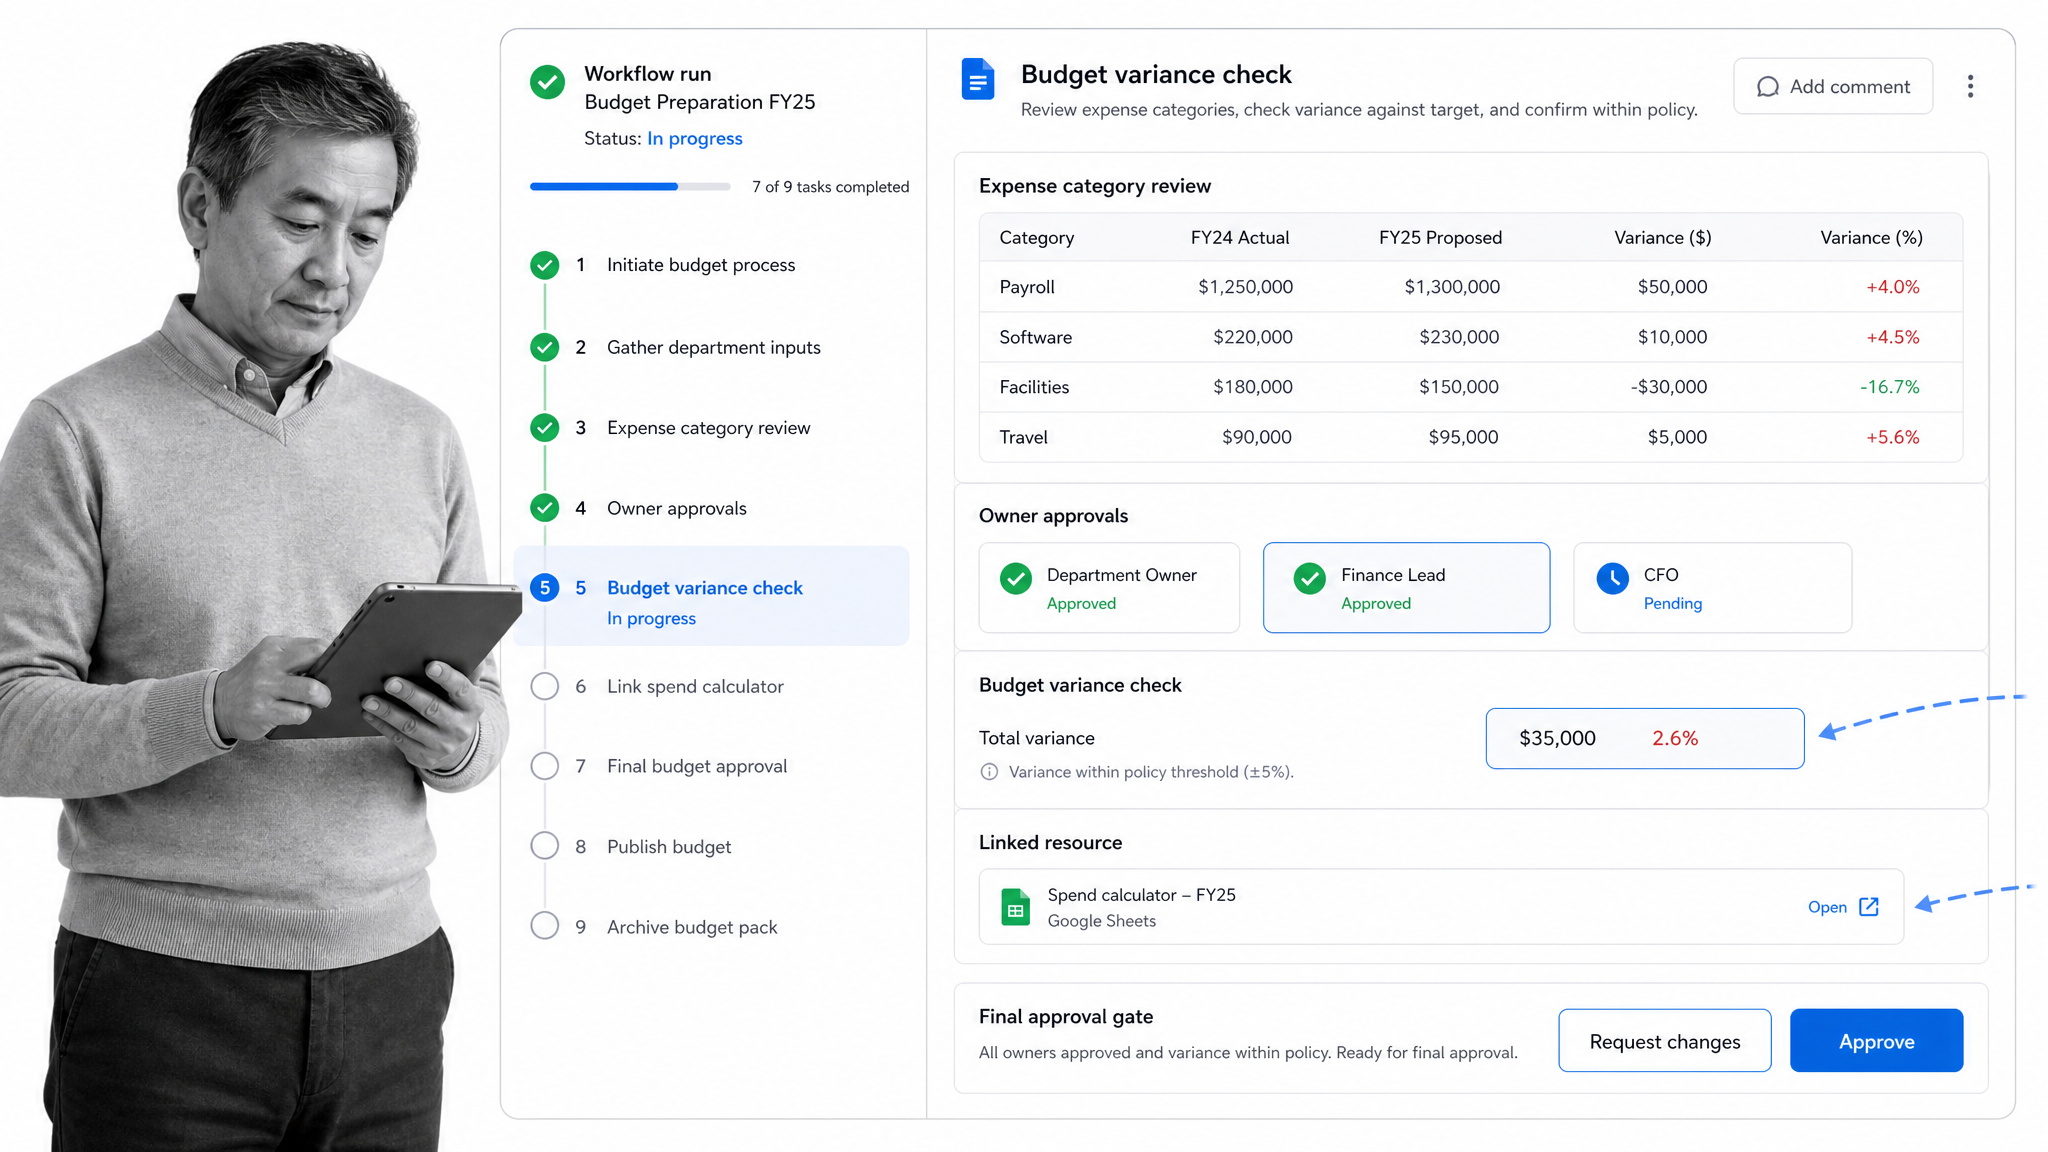
Task: Click the Facilities row label
Action: pyautogui.click(x=1034, y=387)
